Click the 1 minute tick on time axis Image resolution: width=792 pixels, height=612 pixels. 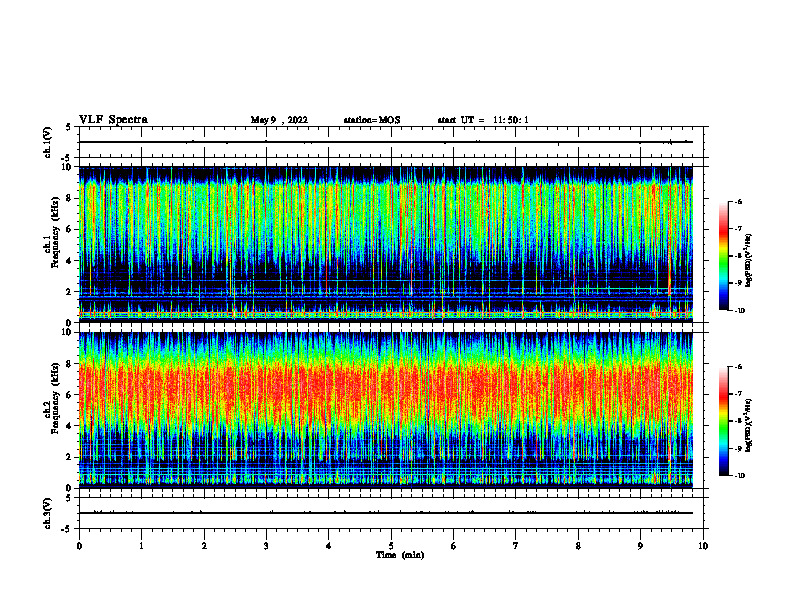[x=141, y=546]
